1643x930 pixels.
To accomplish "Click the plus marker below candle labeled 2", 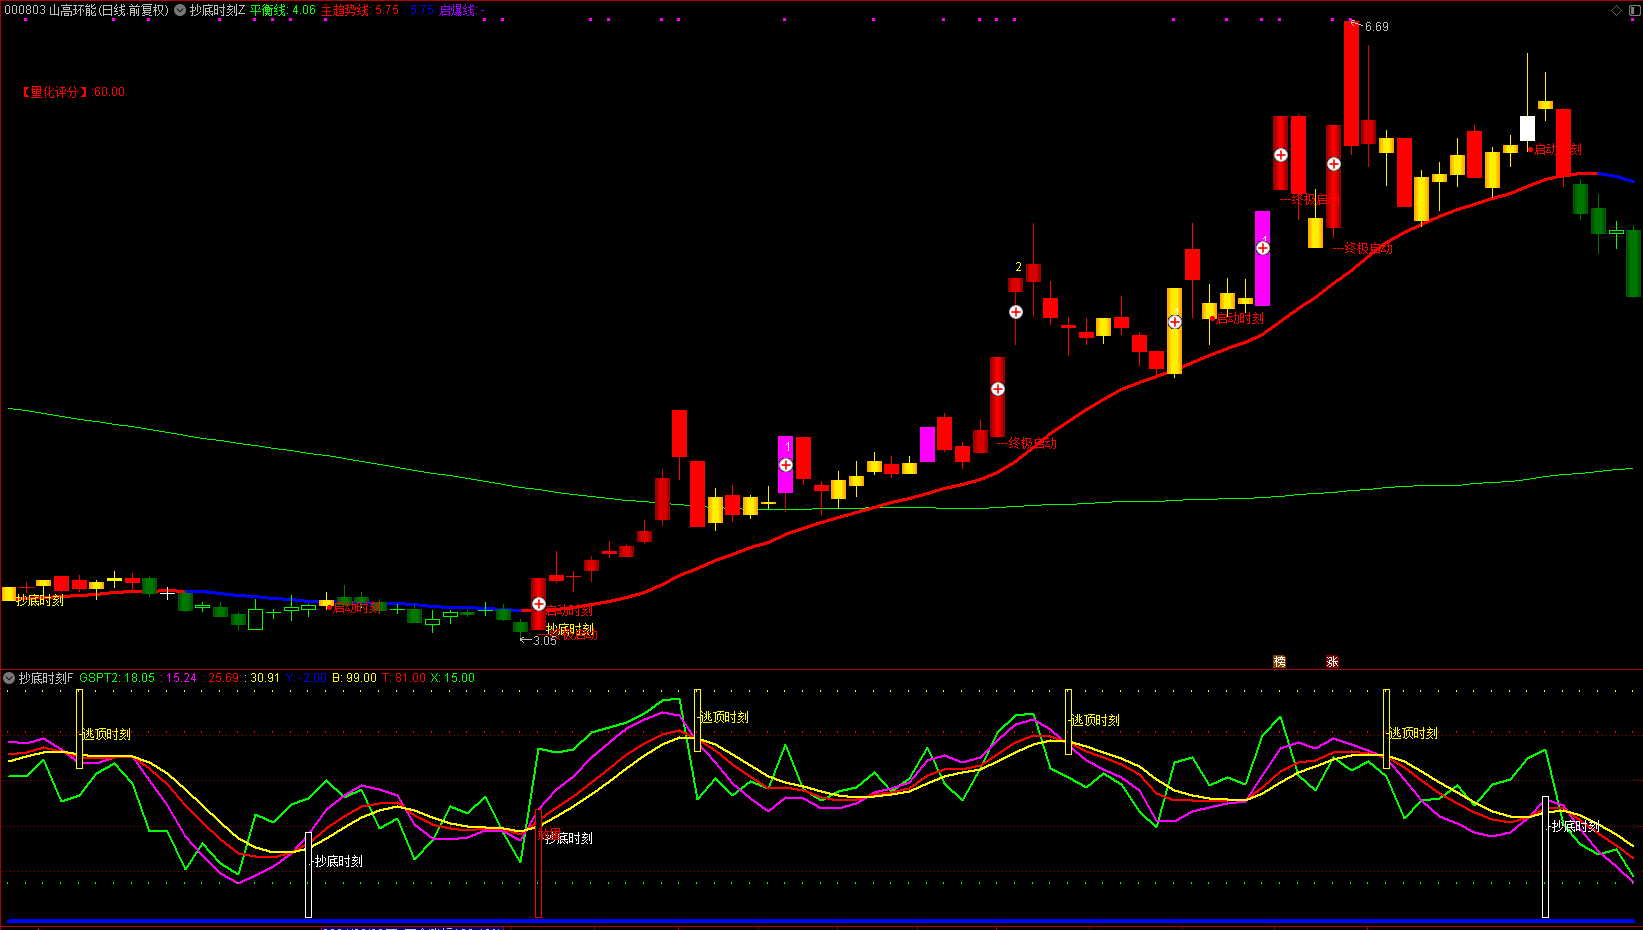I will pos(1016,312).
